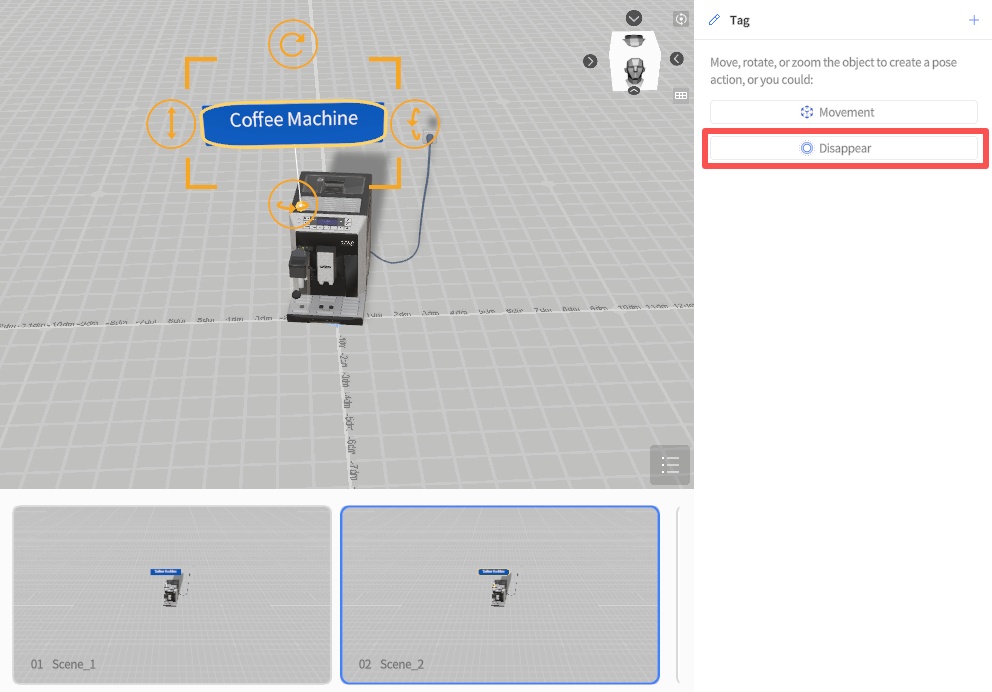Click the Disappear action button
Viewport: 992px width, 692px height.
(843, 148)
